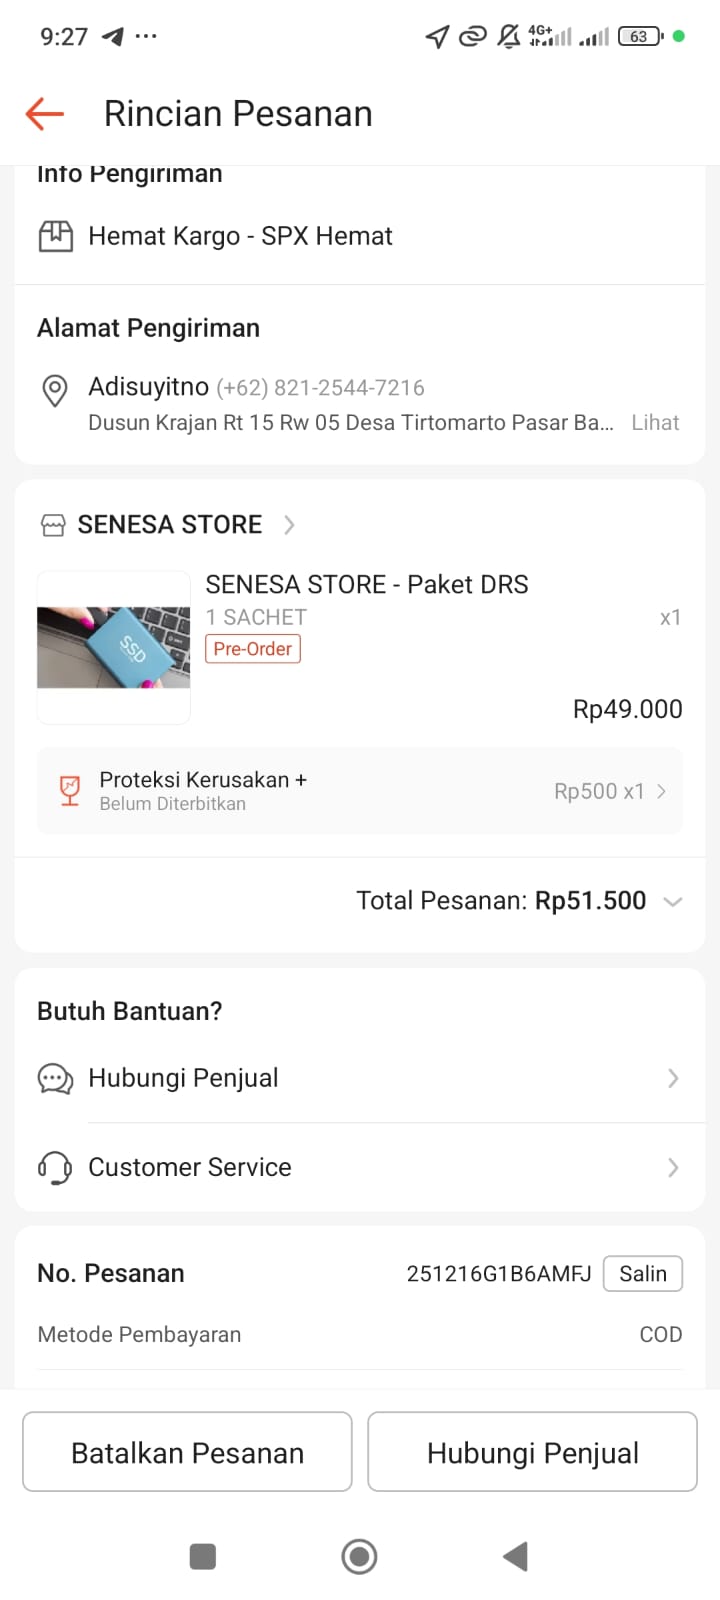This screenshot has height=1600, width=720.
Task: Tap the bottom Hubungi Penjual button
Action: [532, 1452]
